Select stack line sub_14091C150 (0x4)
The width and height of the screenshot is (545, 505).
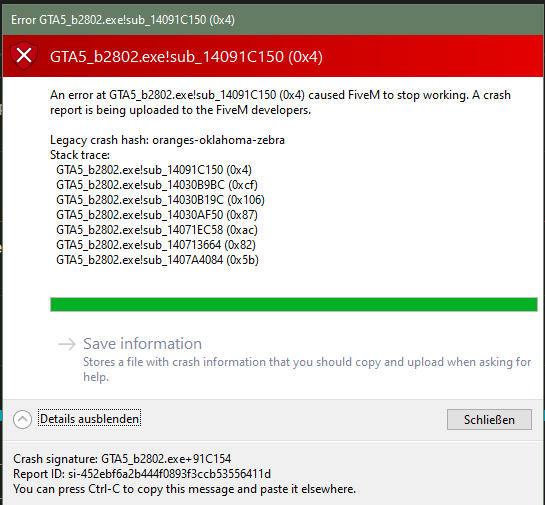(x=154, y=170)
